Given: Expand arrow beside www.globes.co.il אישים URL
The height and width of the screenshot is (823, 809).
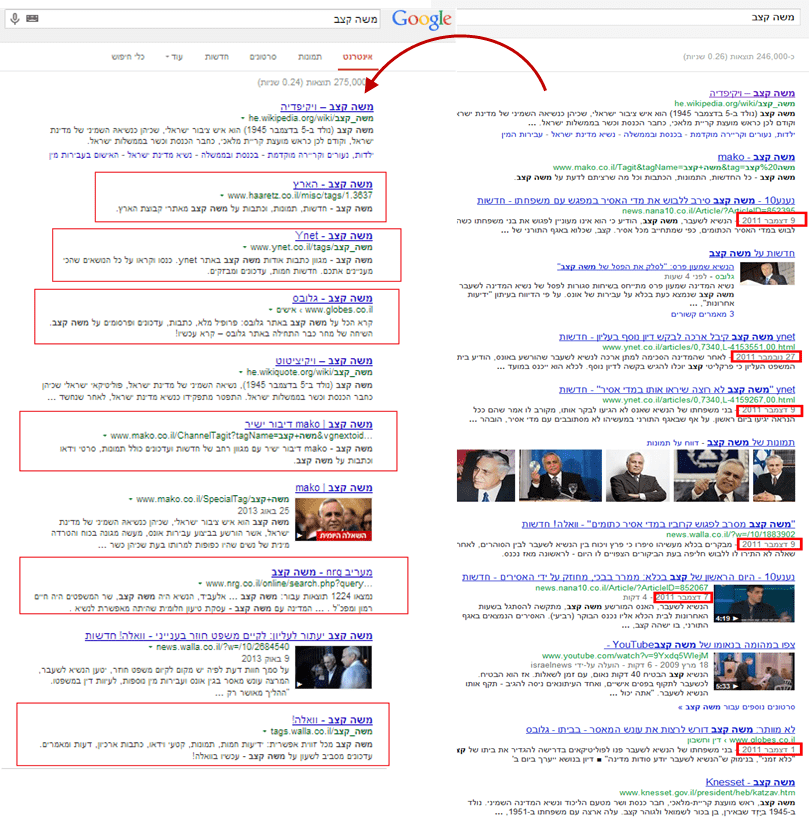Looking at the screenshot, I should (271, 310).
